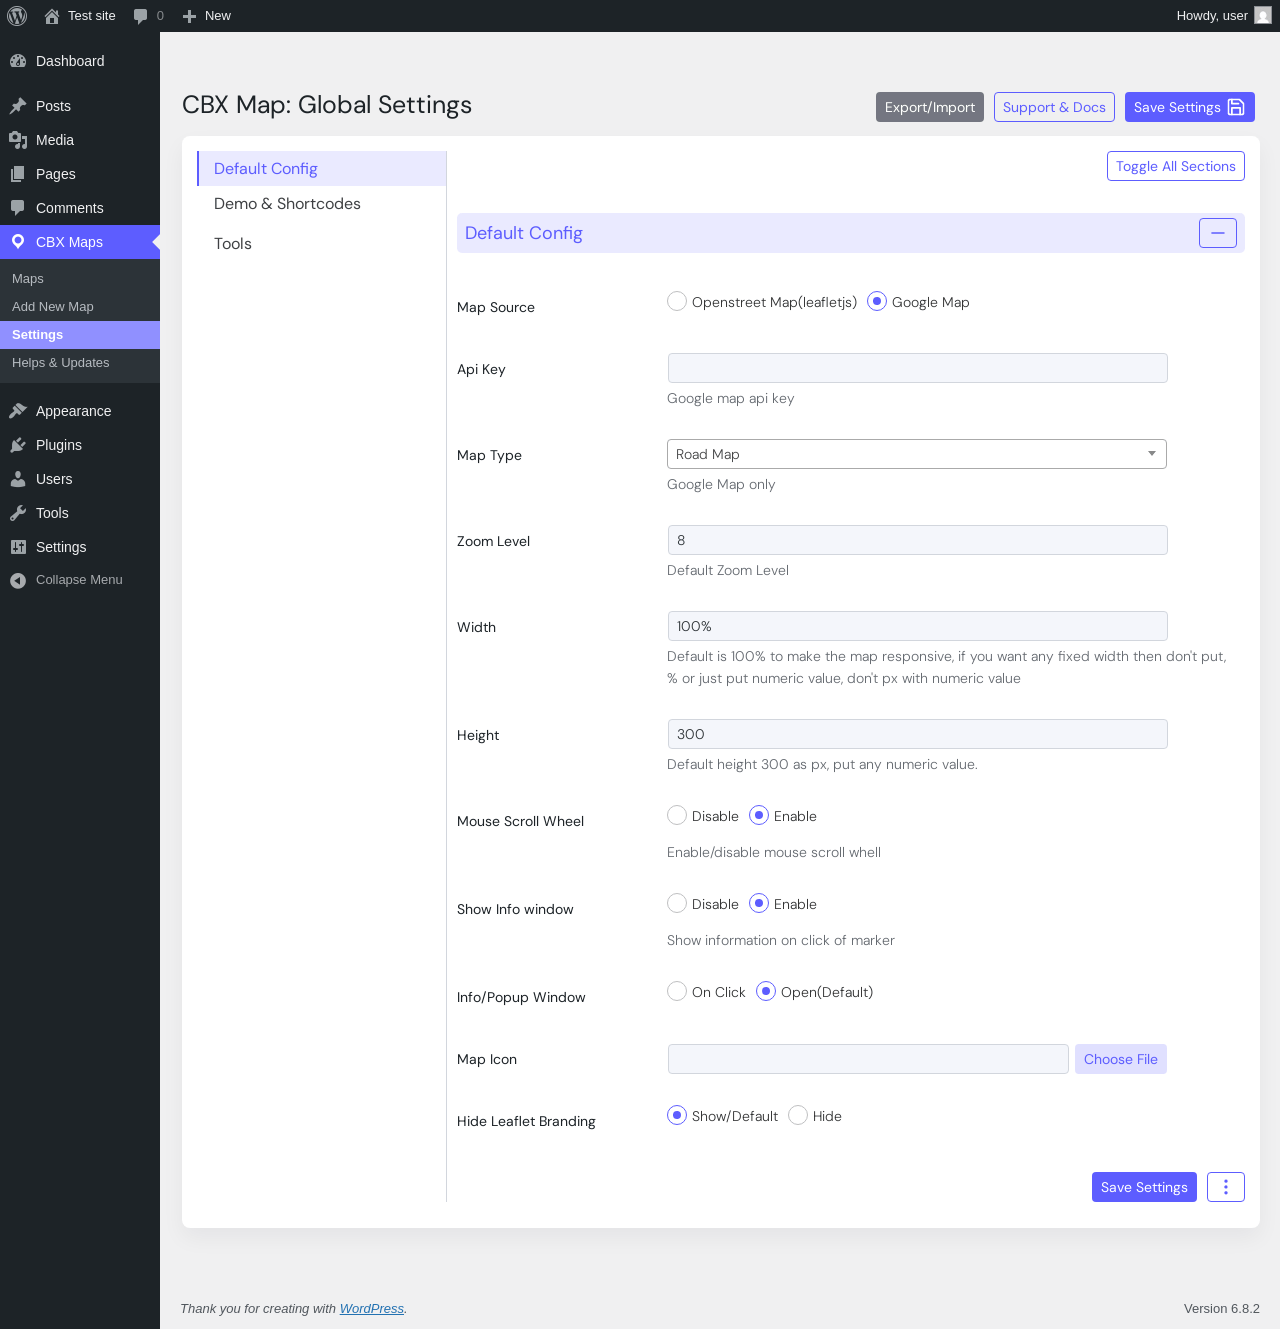Click the 'Enable/disable mouse scroll whell' hint
This screenshot has height=1329, width=1280.
coord(774,852)
